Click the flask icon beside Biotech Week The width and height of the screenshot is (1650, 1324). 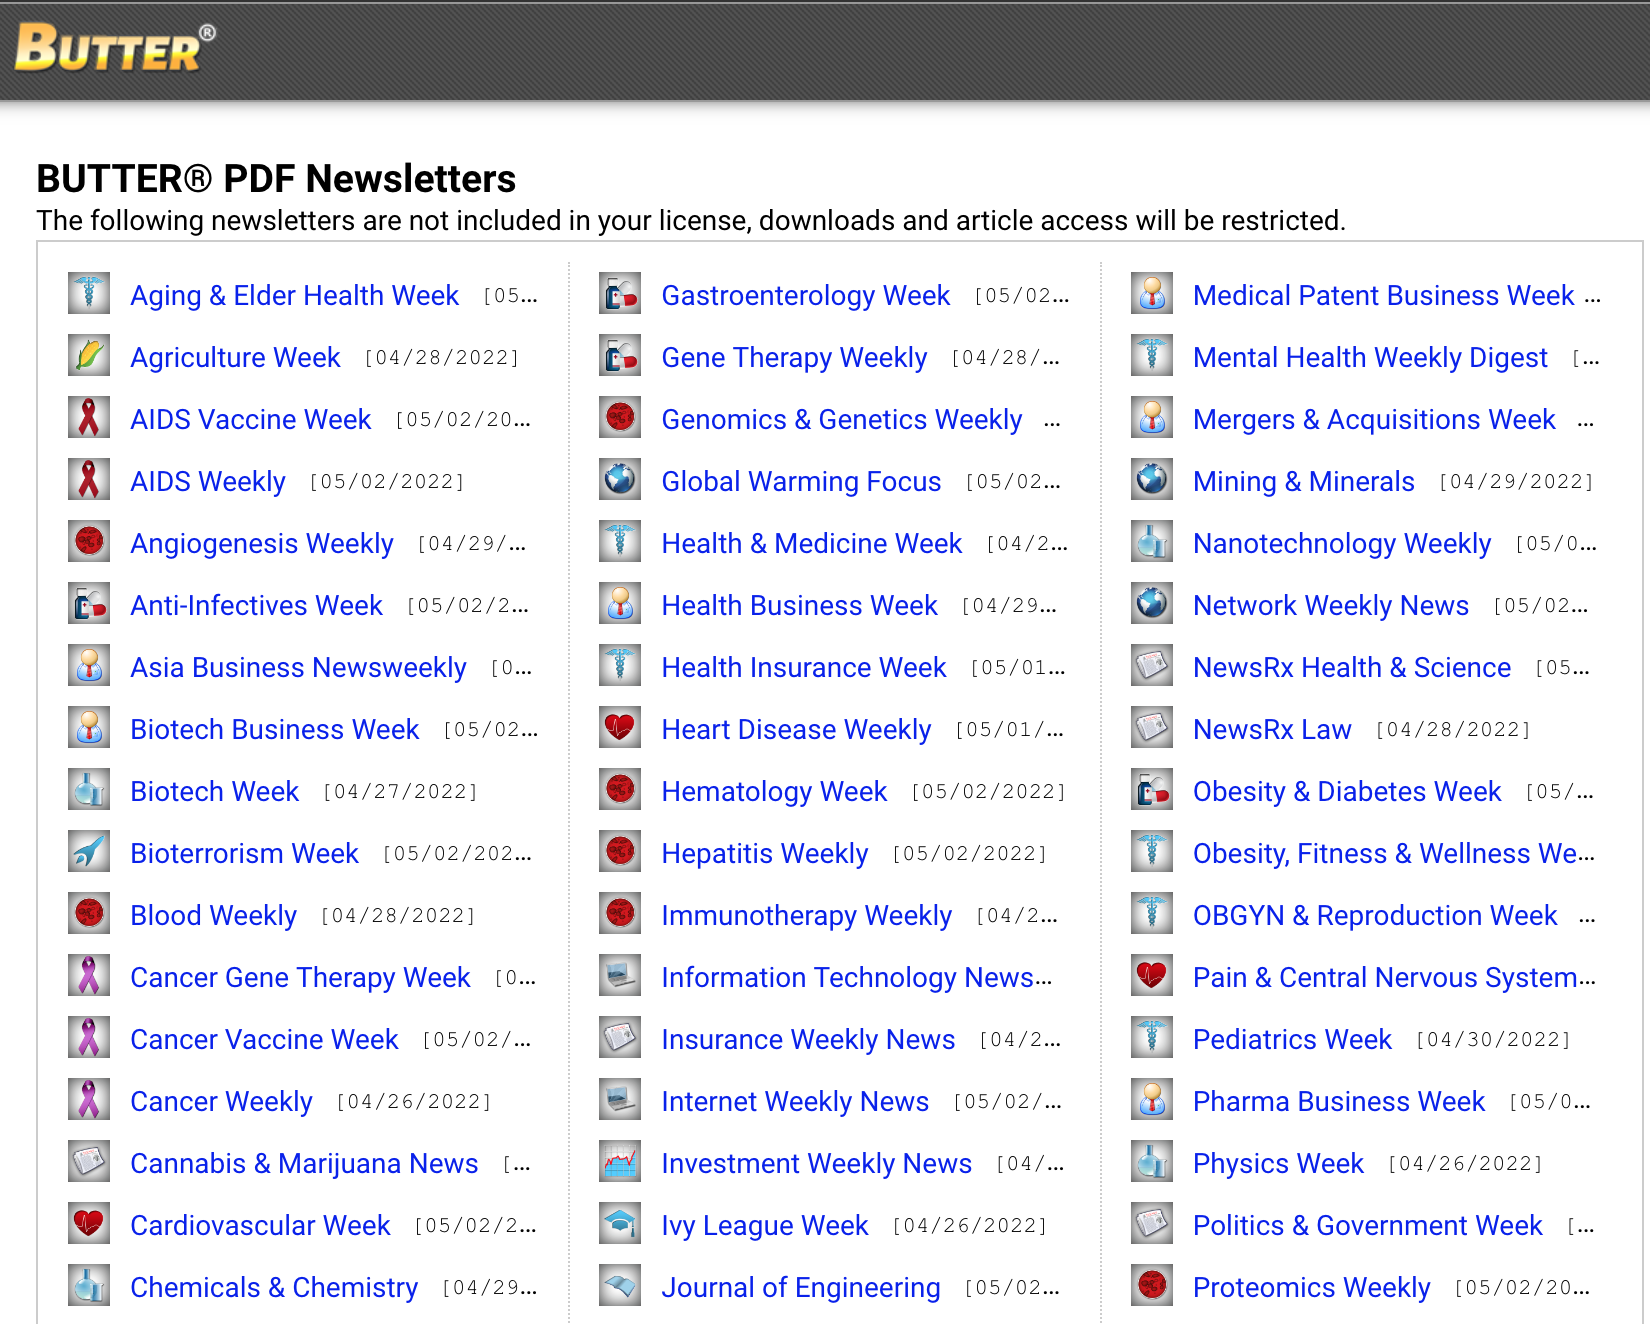tap(89, 790)
